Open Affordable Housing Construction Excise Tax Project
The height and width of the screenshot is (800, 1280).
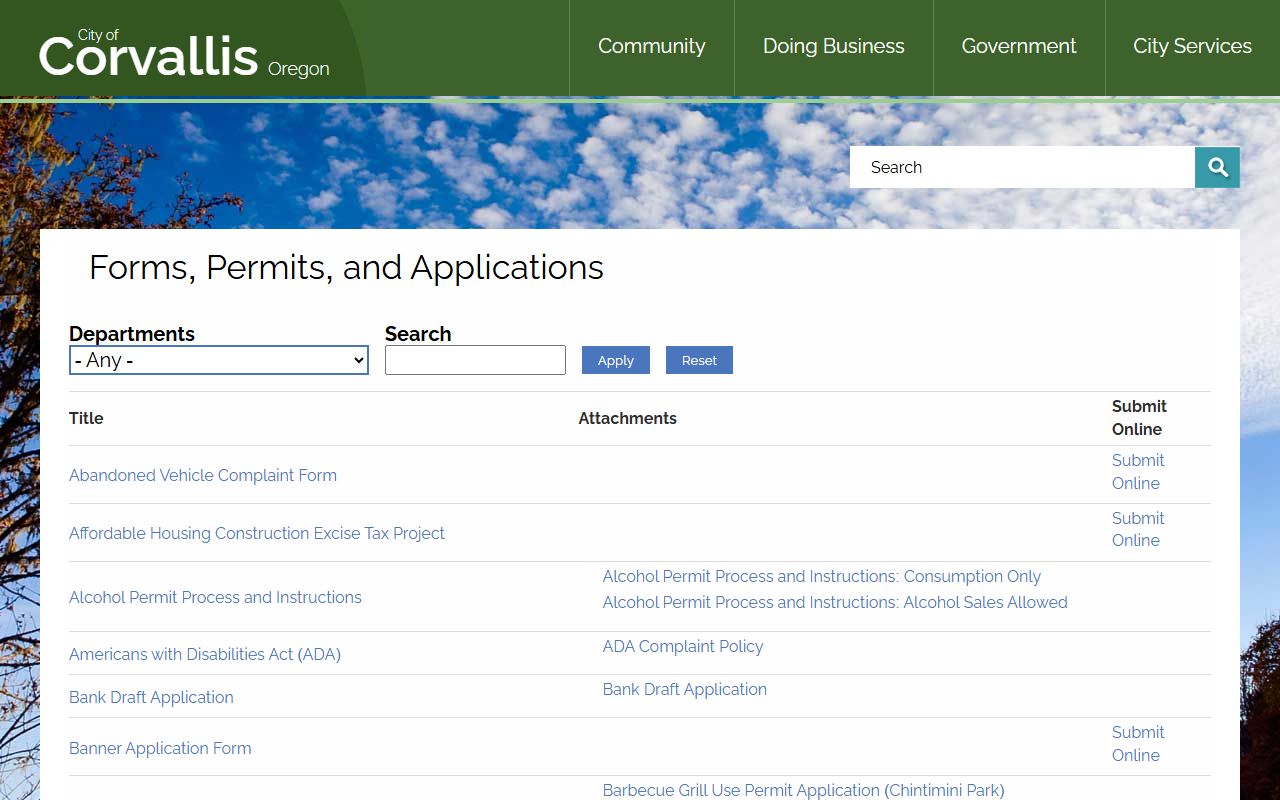[x=257, y=533]
